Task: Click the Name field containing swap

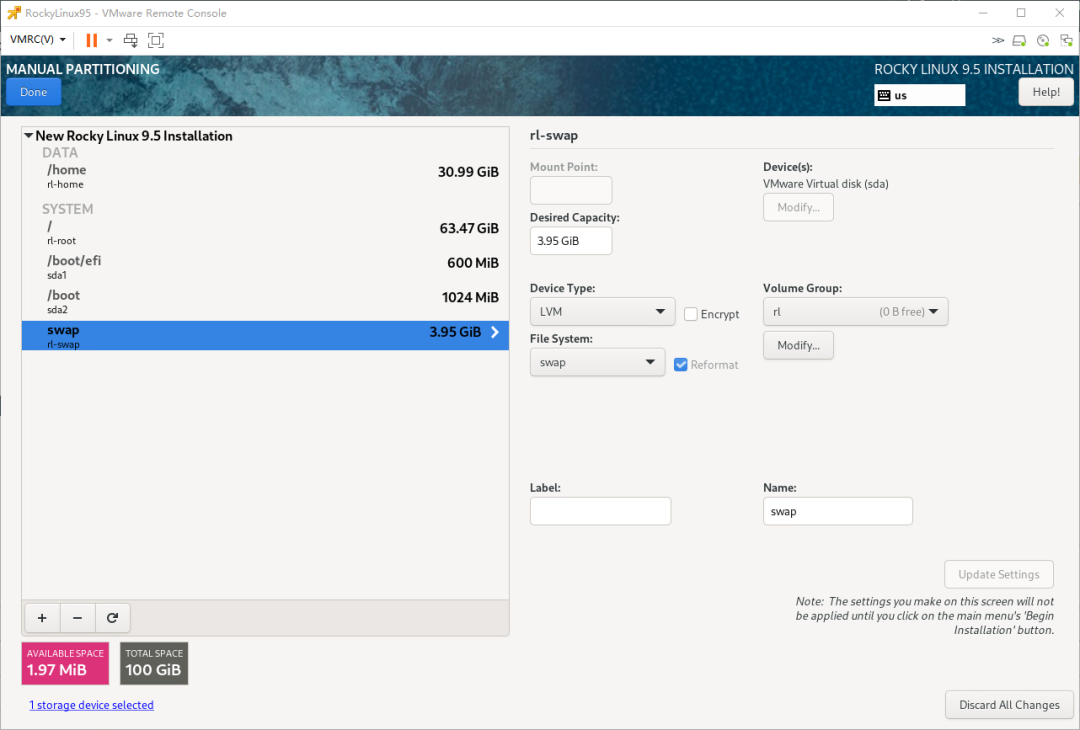Action: [x=838, y=511]
